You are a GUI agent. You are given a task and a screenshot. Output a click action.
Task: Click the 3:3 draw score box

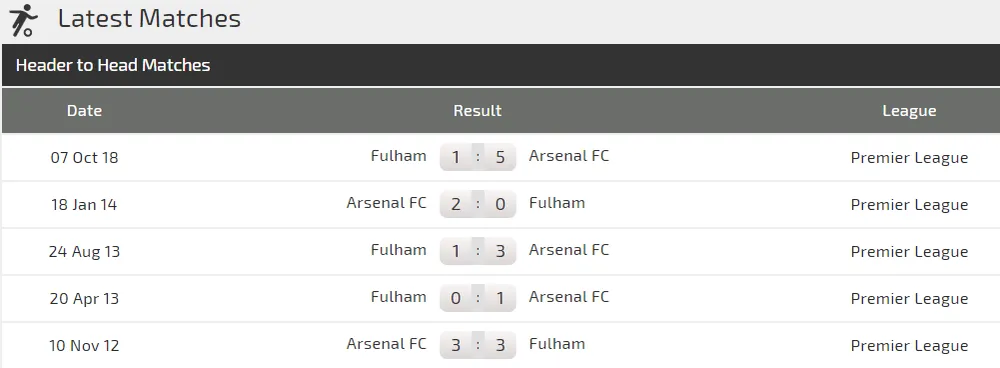click(x=478, y=345)
